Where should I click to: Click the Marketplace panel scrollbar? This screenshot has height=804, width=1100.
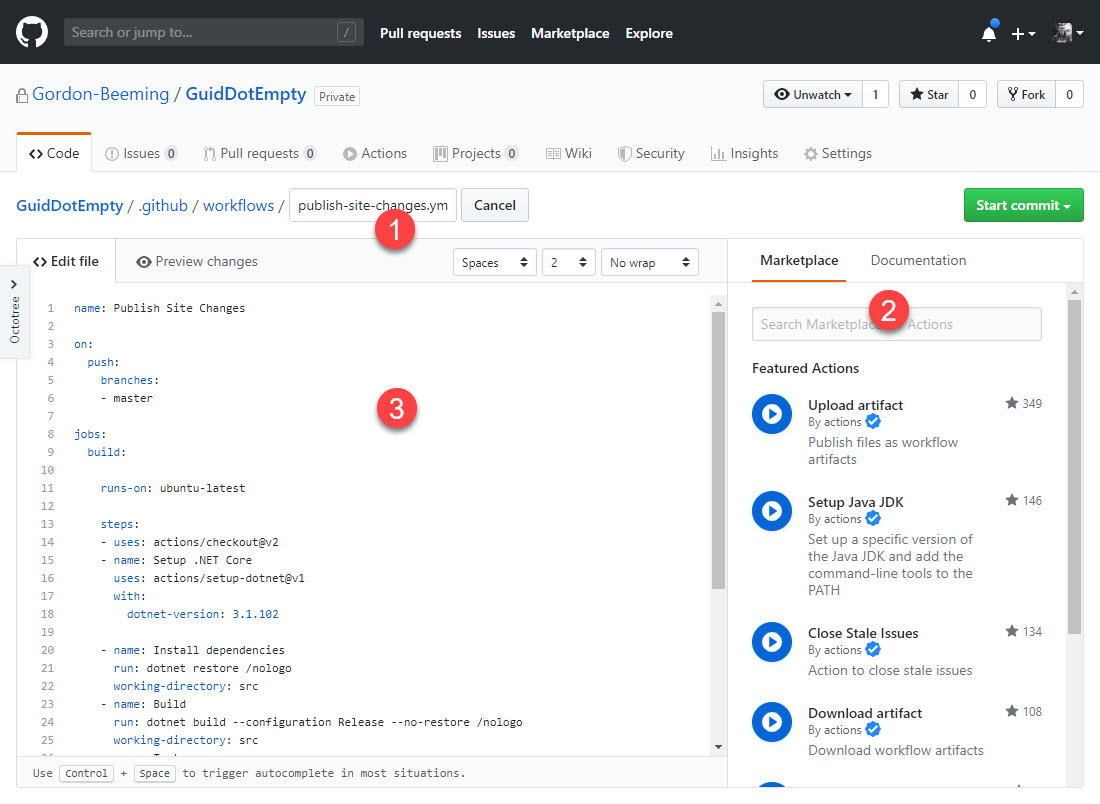click(x=1074, y=467)
